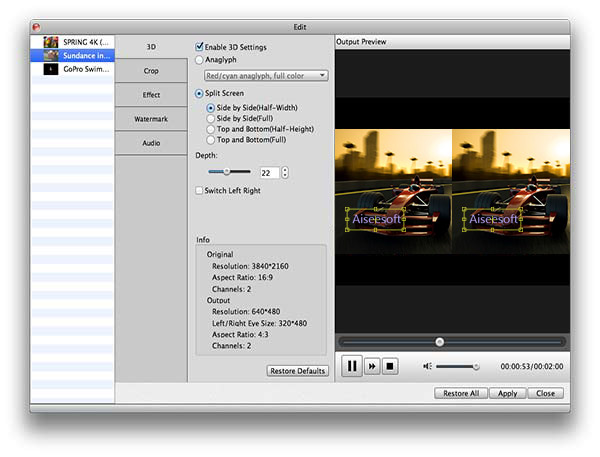The image size is (600, 457).
Task: Disable the Enable 3D Settings checkbox
Action: point(199,47)
